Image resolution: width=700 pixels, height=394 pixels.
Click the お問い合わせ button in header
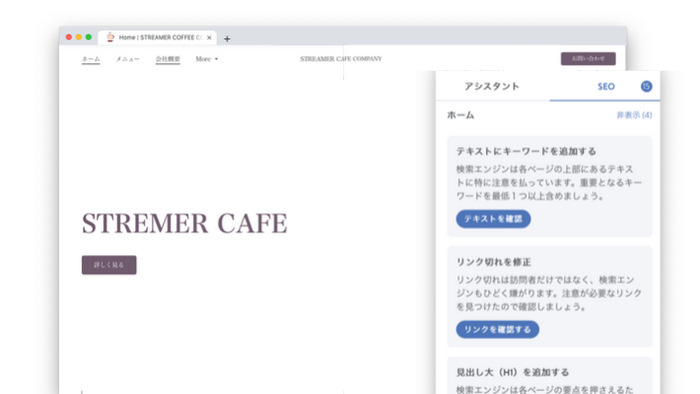(x=588, y=58)
